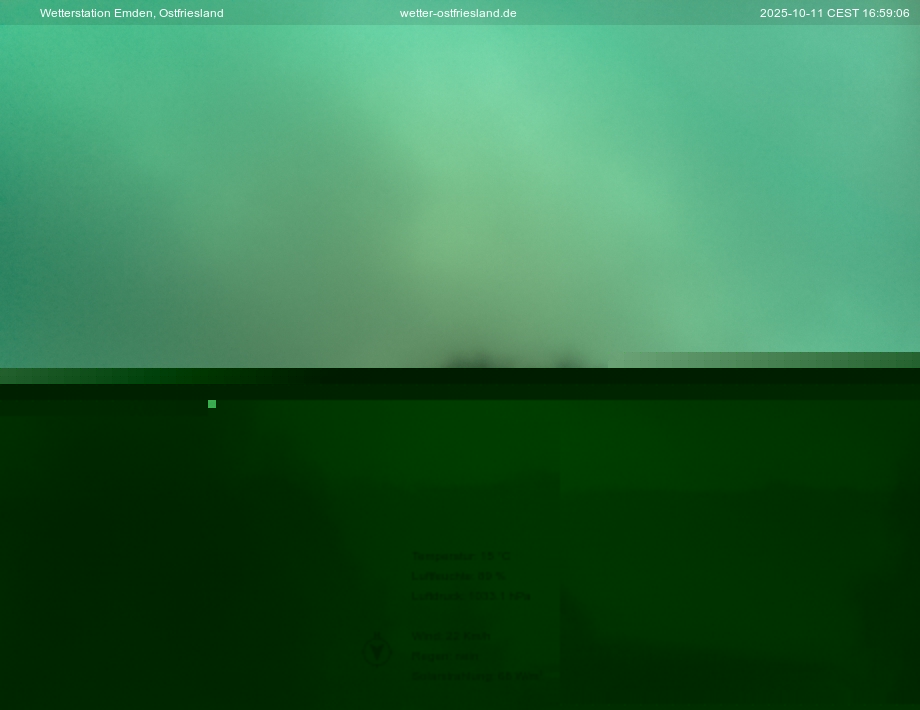Click the Wetterstation Emden, Ostfriesland title

pos(131,13)
